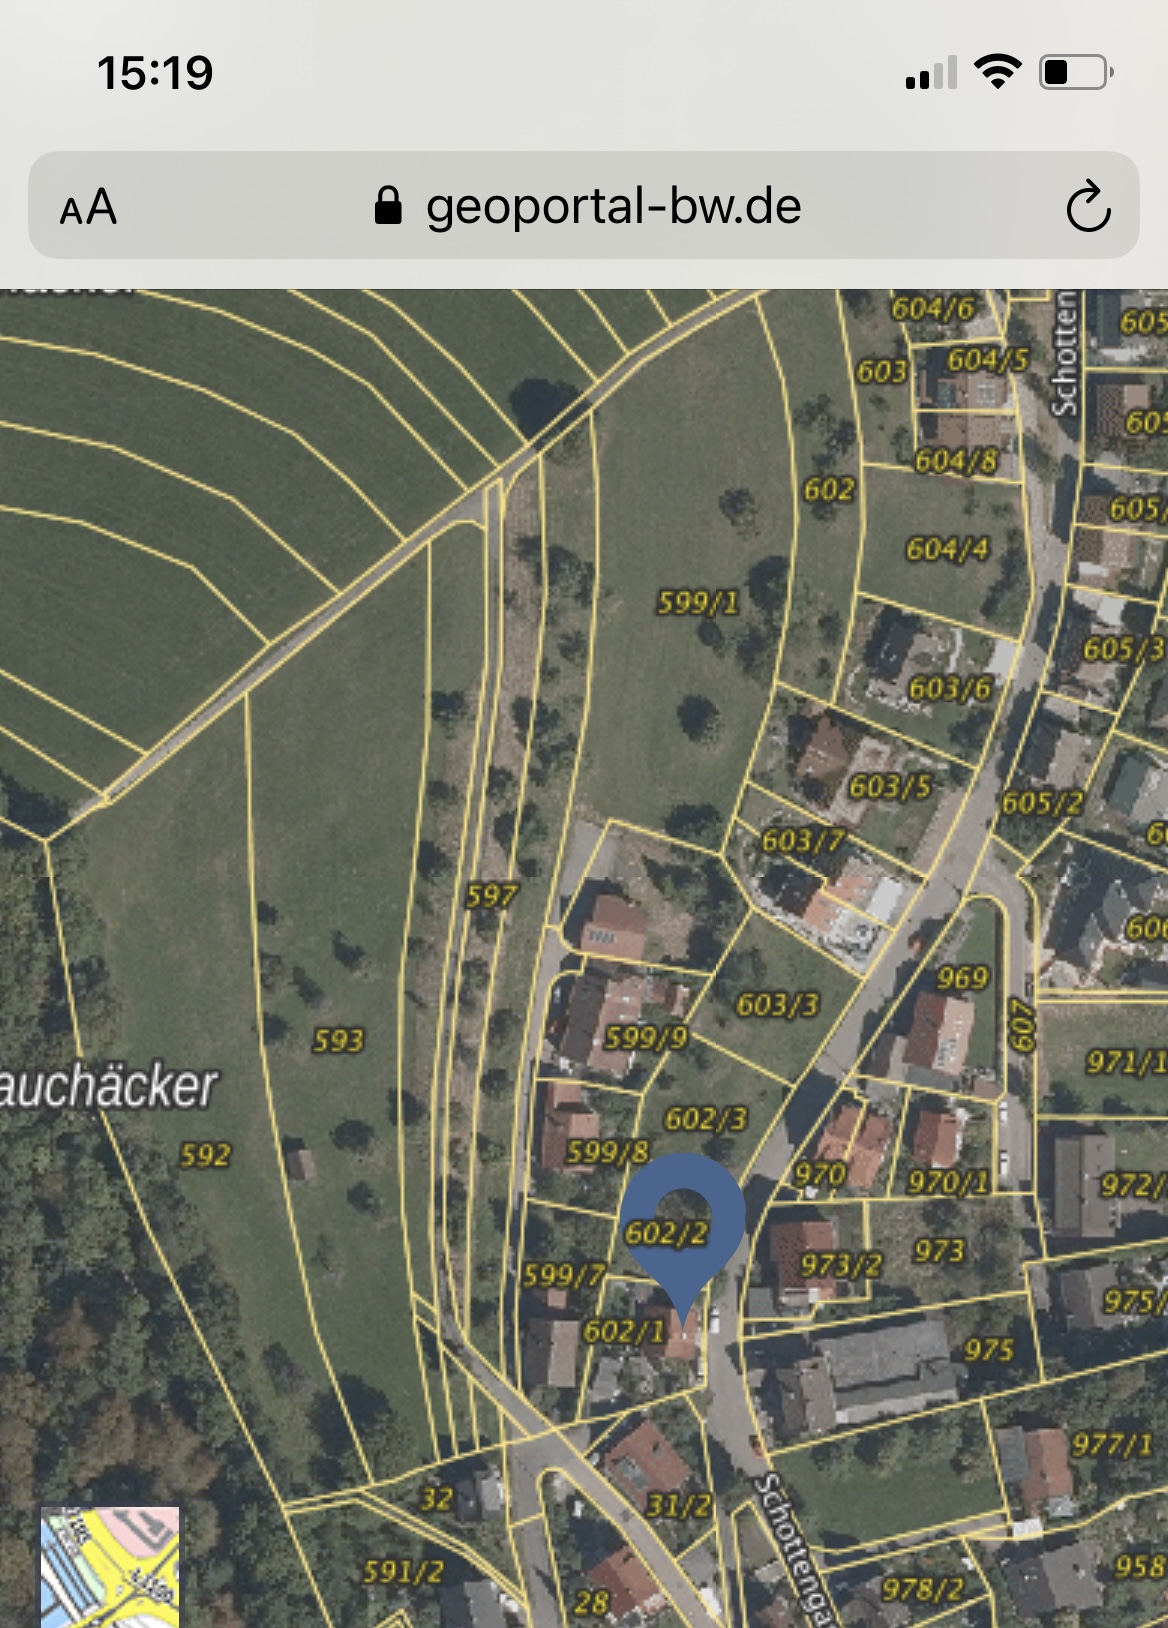
Task: Open the AA text size menu
Action: point(88,208)
